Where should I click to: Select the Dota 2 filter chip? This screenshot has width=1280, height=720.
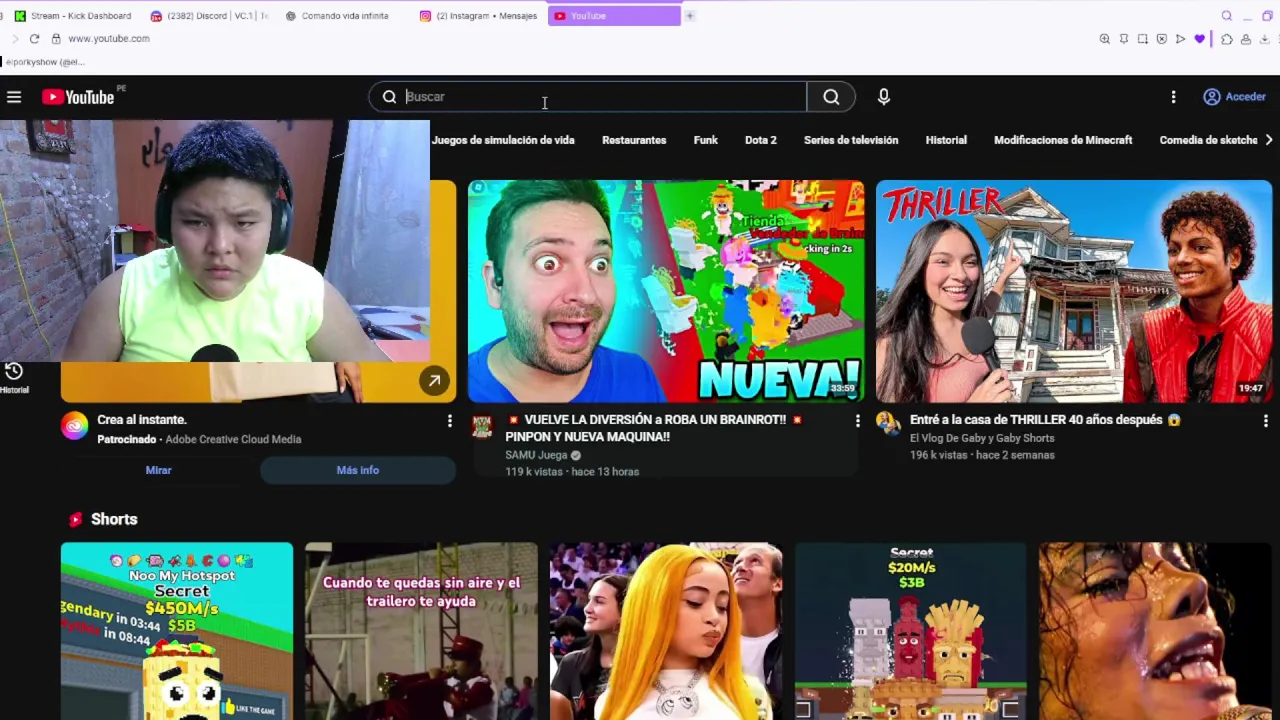pyautogui.click(x=761, y=140)
